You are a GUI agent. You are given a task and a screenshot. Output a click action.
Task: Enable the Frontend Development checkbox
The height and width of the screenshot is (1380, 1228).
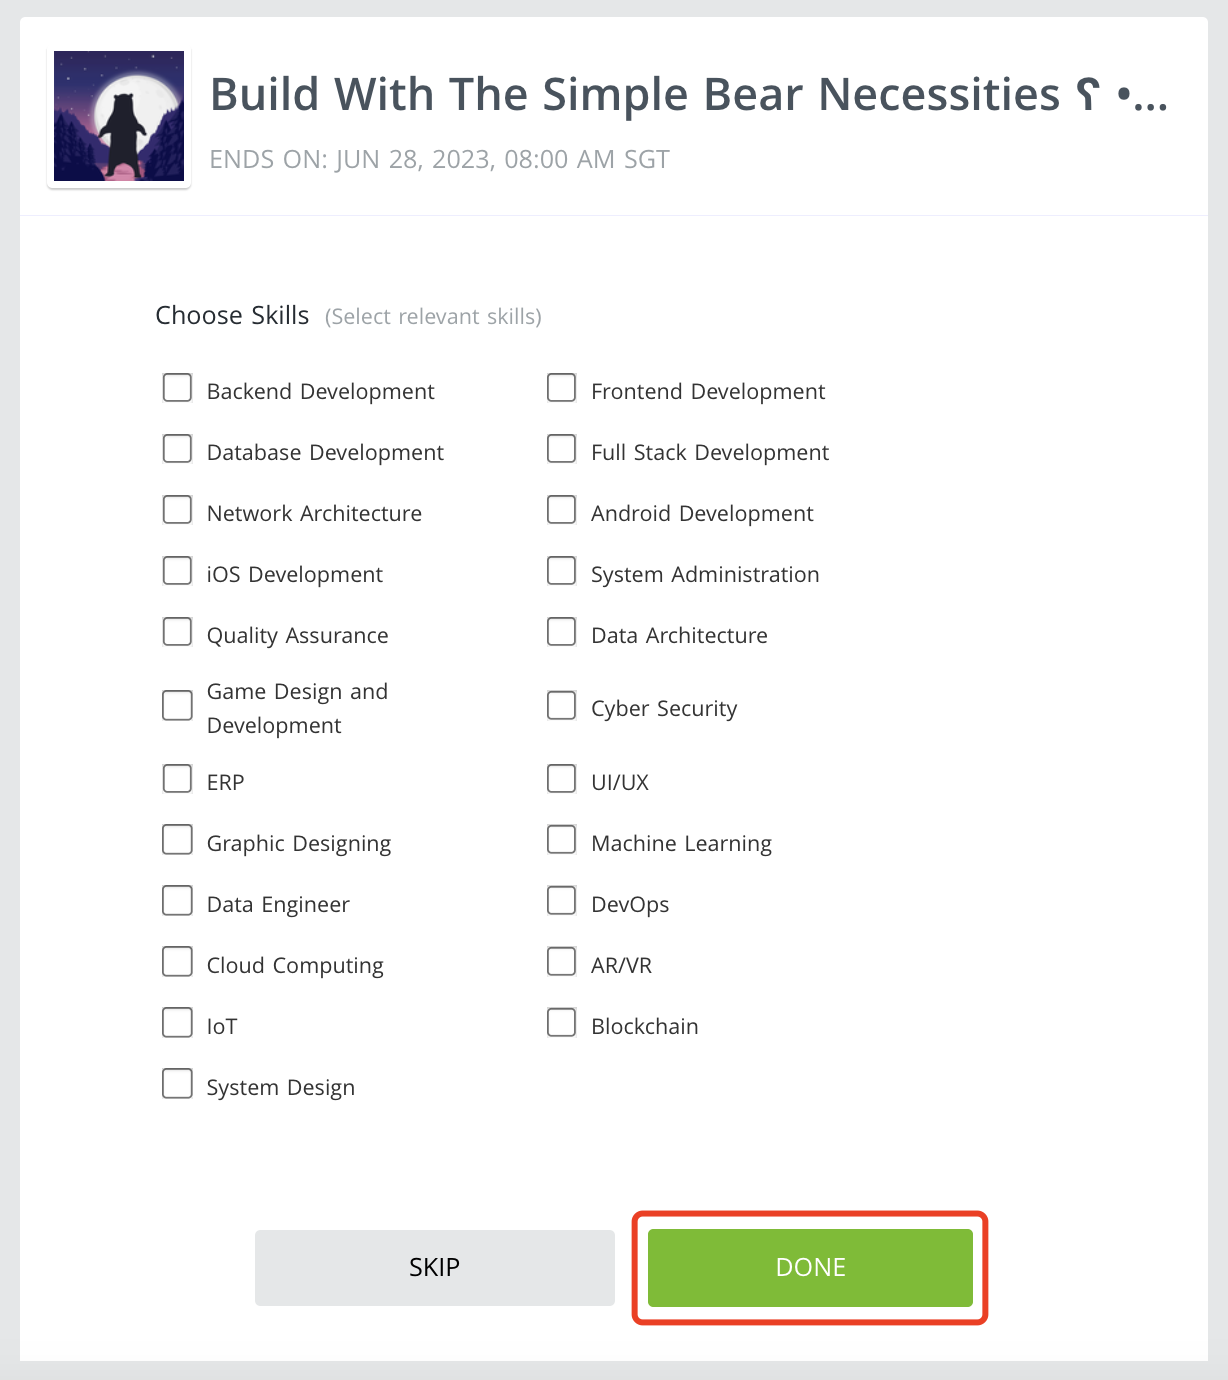point(561,388)
